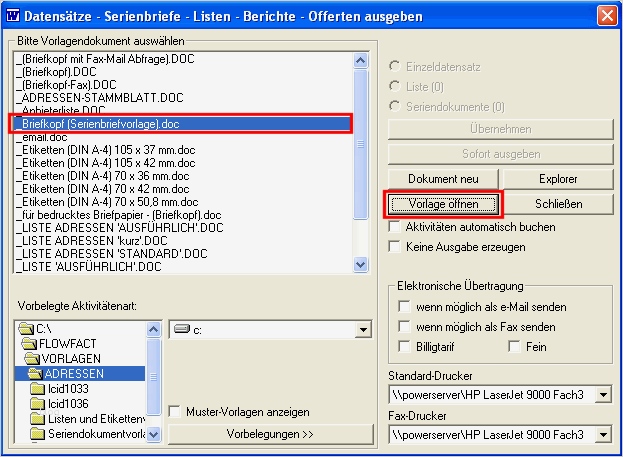Open the Listen und Etiketten folder

click(x=88, y=419)
